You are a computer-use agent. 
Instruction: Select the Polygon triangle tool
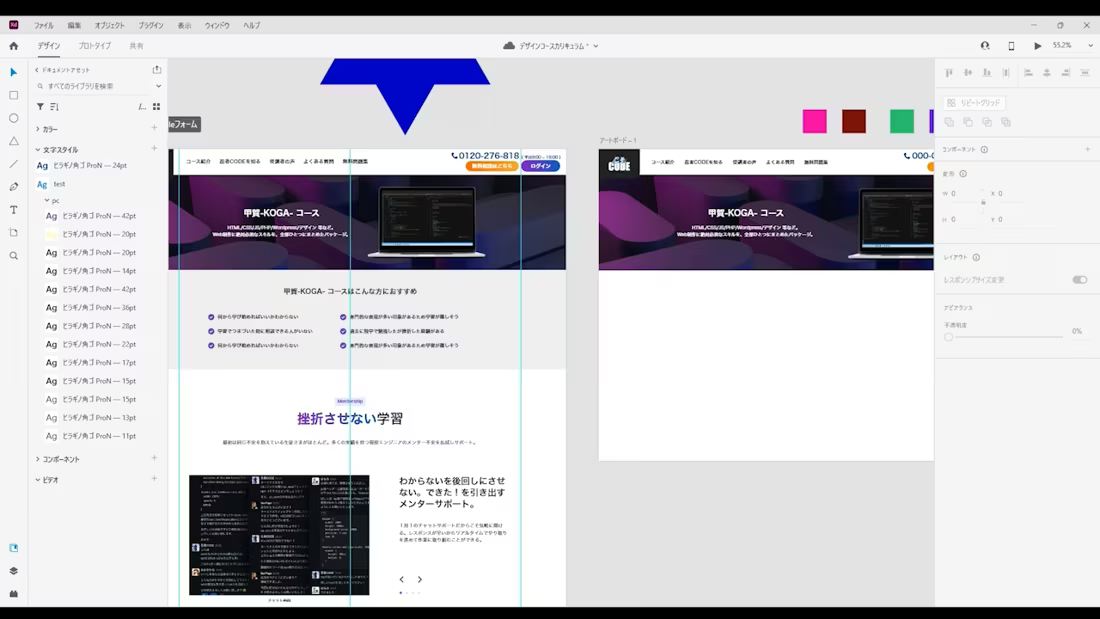[x=13, y=141]
